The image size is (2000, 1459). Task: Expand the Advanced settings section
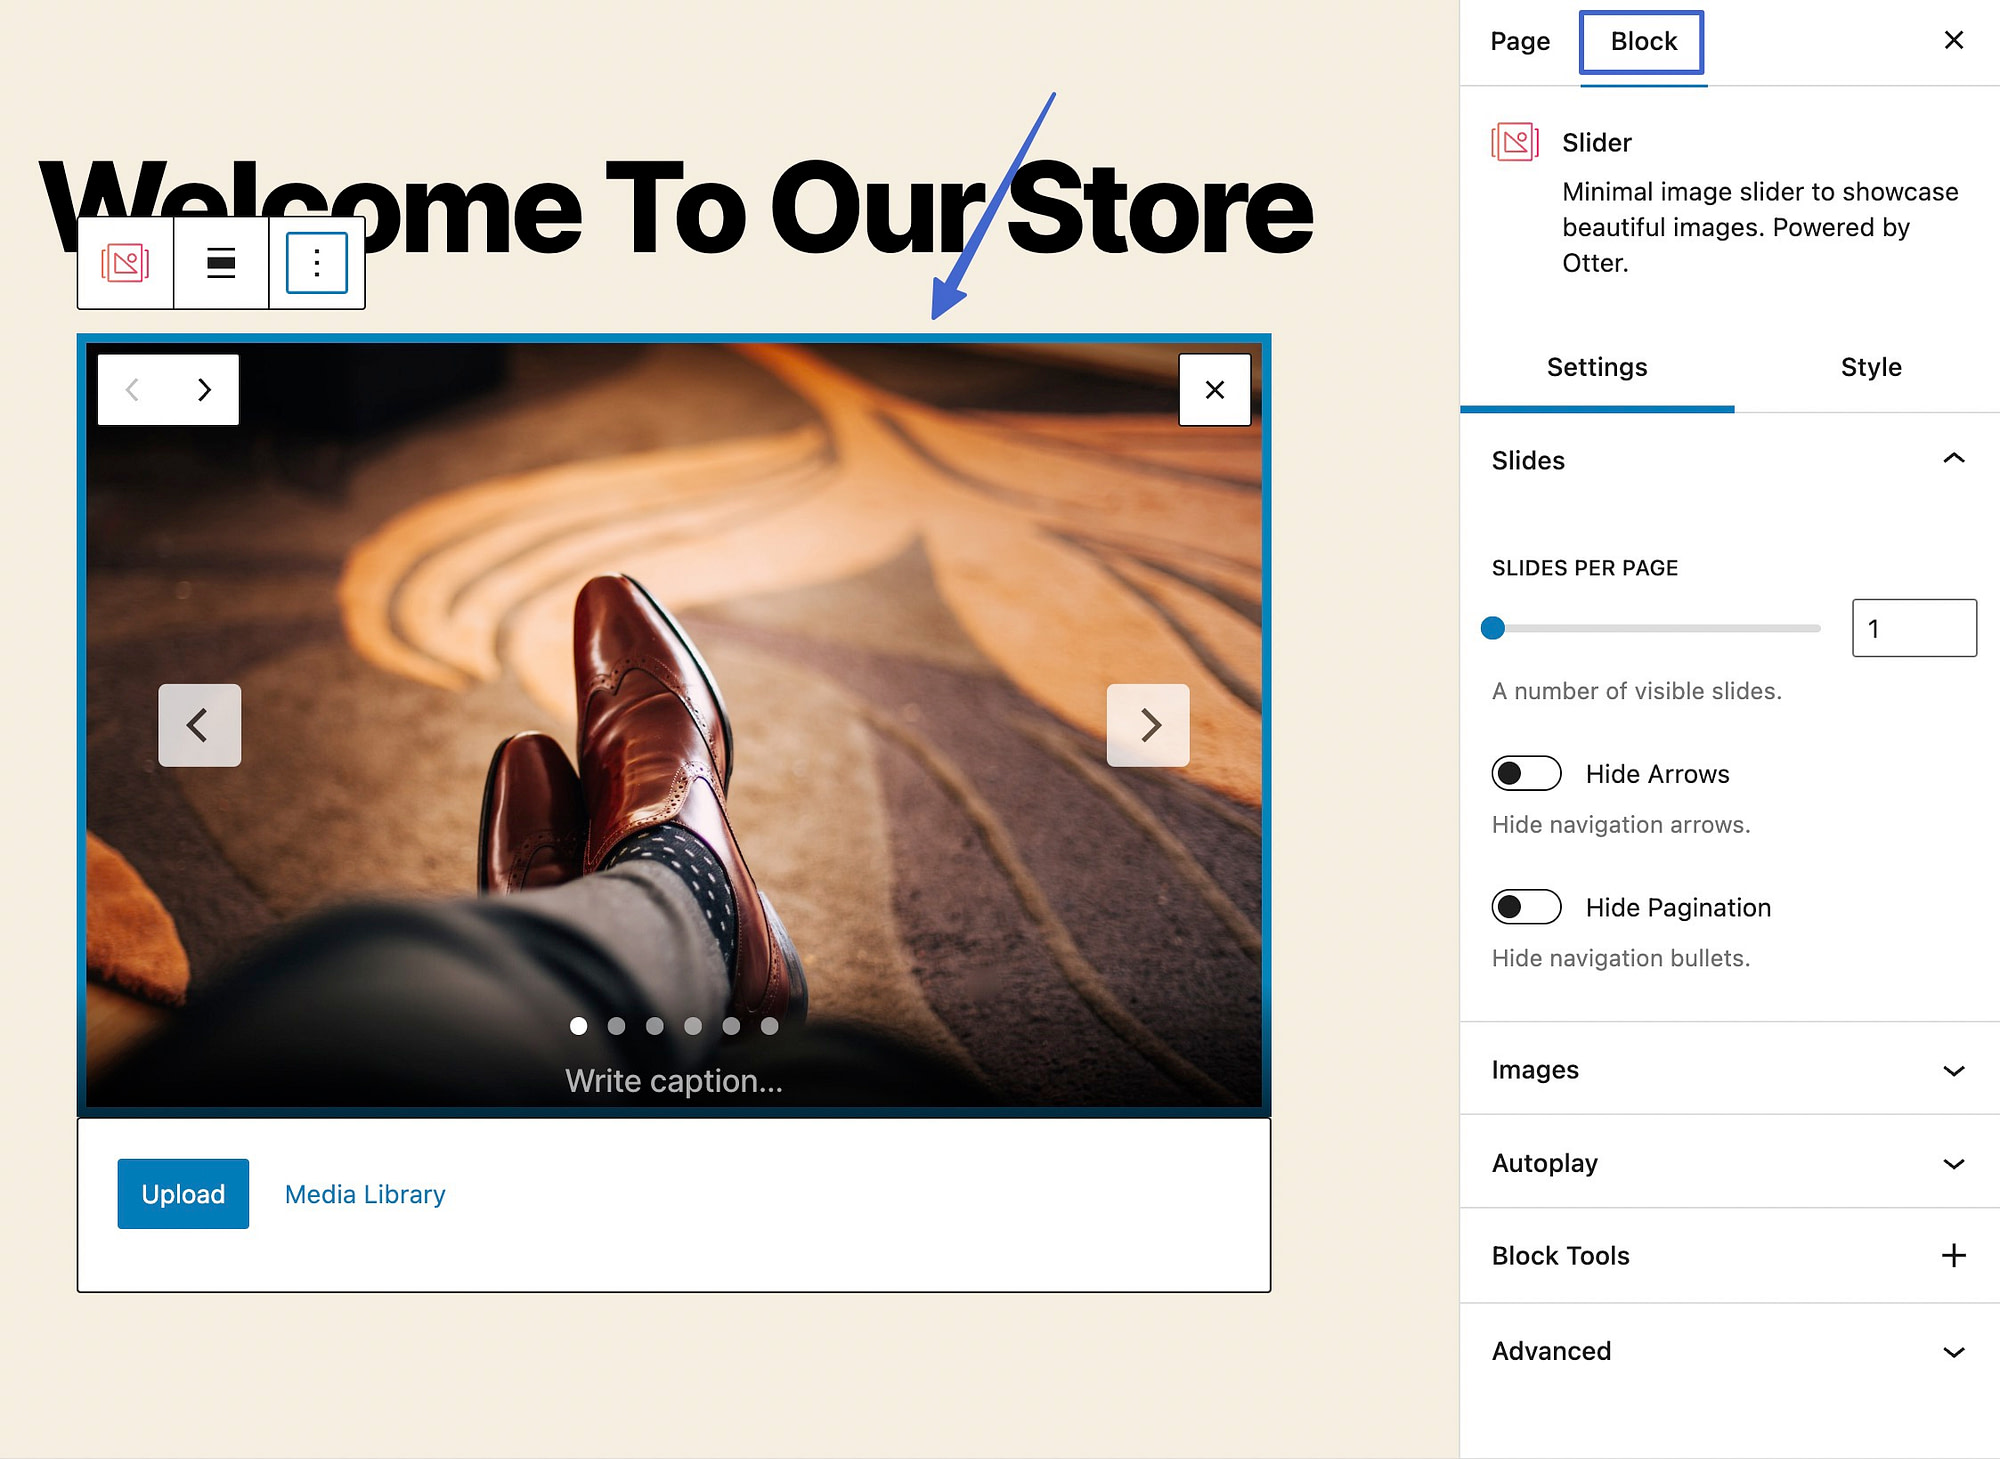(1728, 1349)
